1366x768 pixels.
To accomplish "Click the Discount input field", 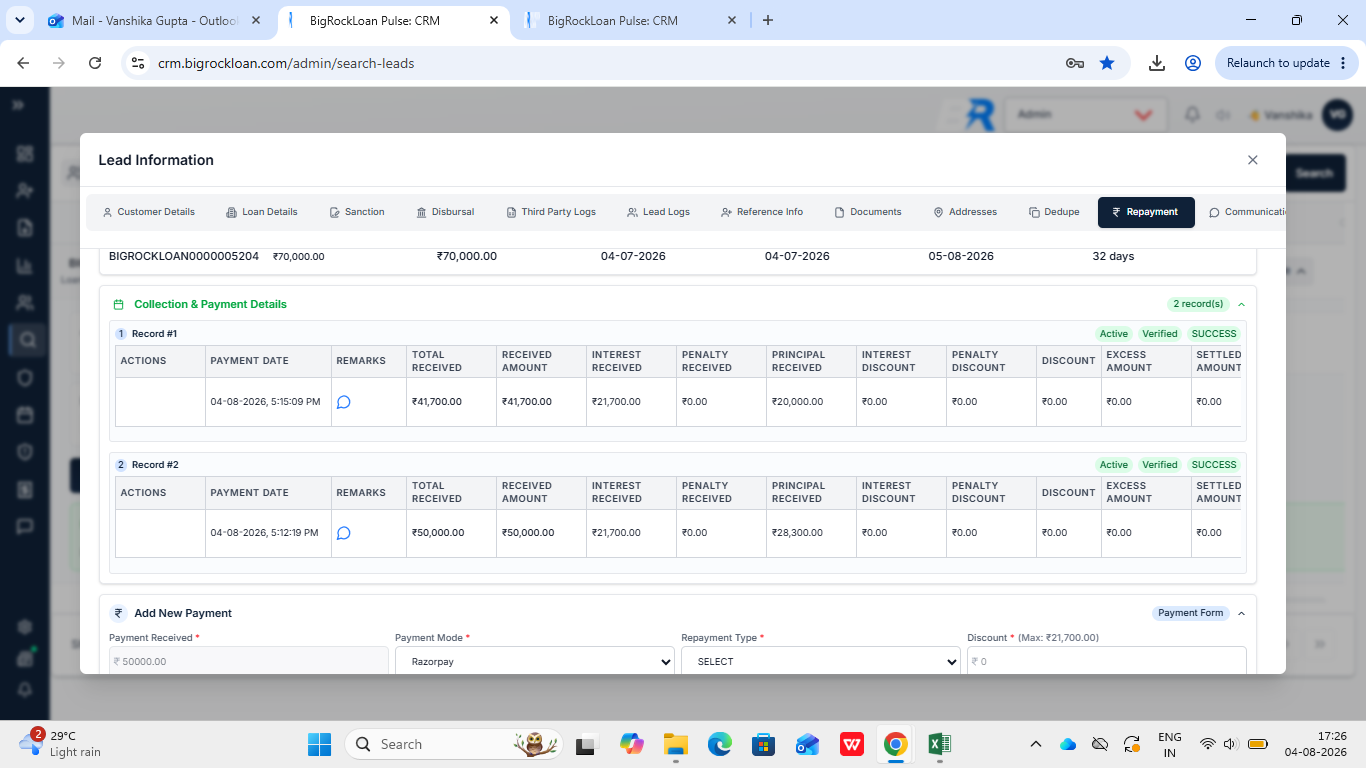I will point(1107,661).
